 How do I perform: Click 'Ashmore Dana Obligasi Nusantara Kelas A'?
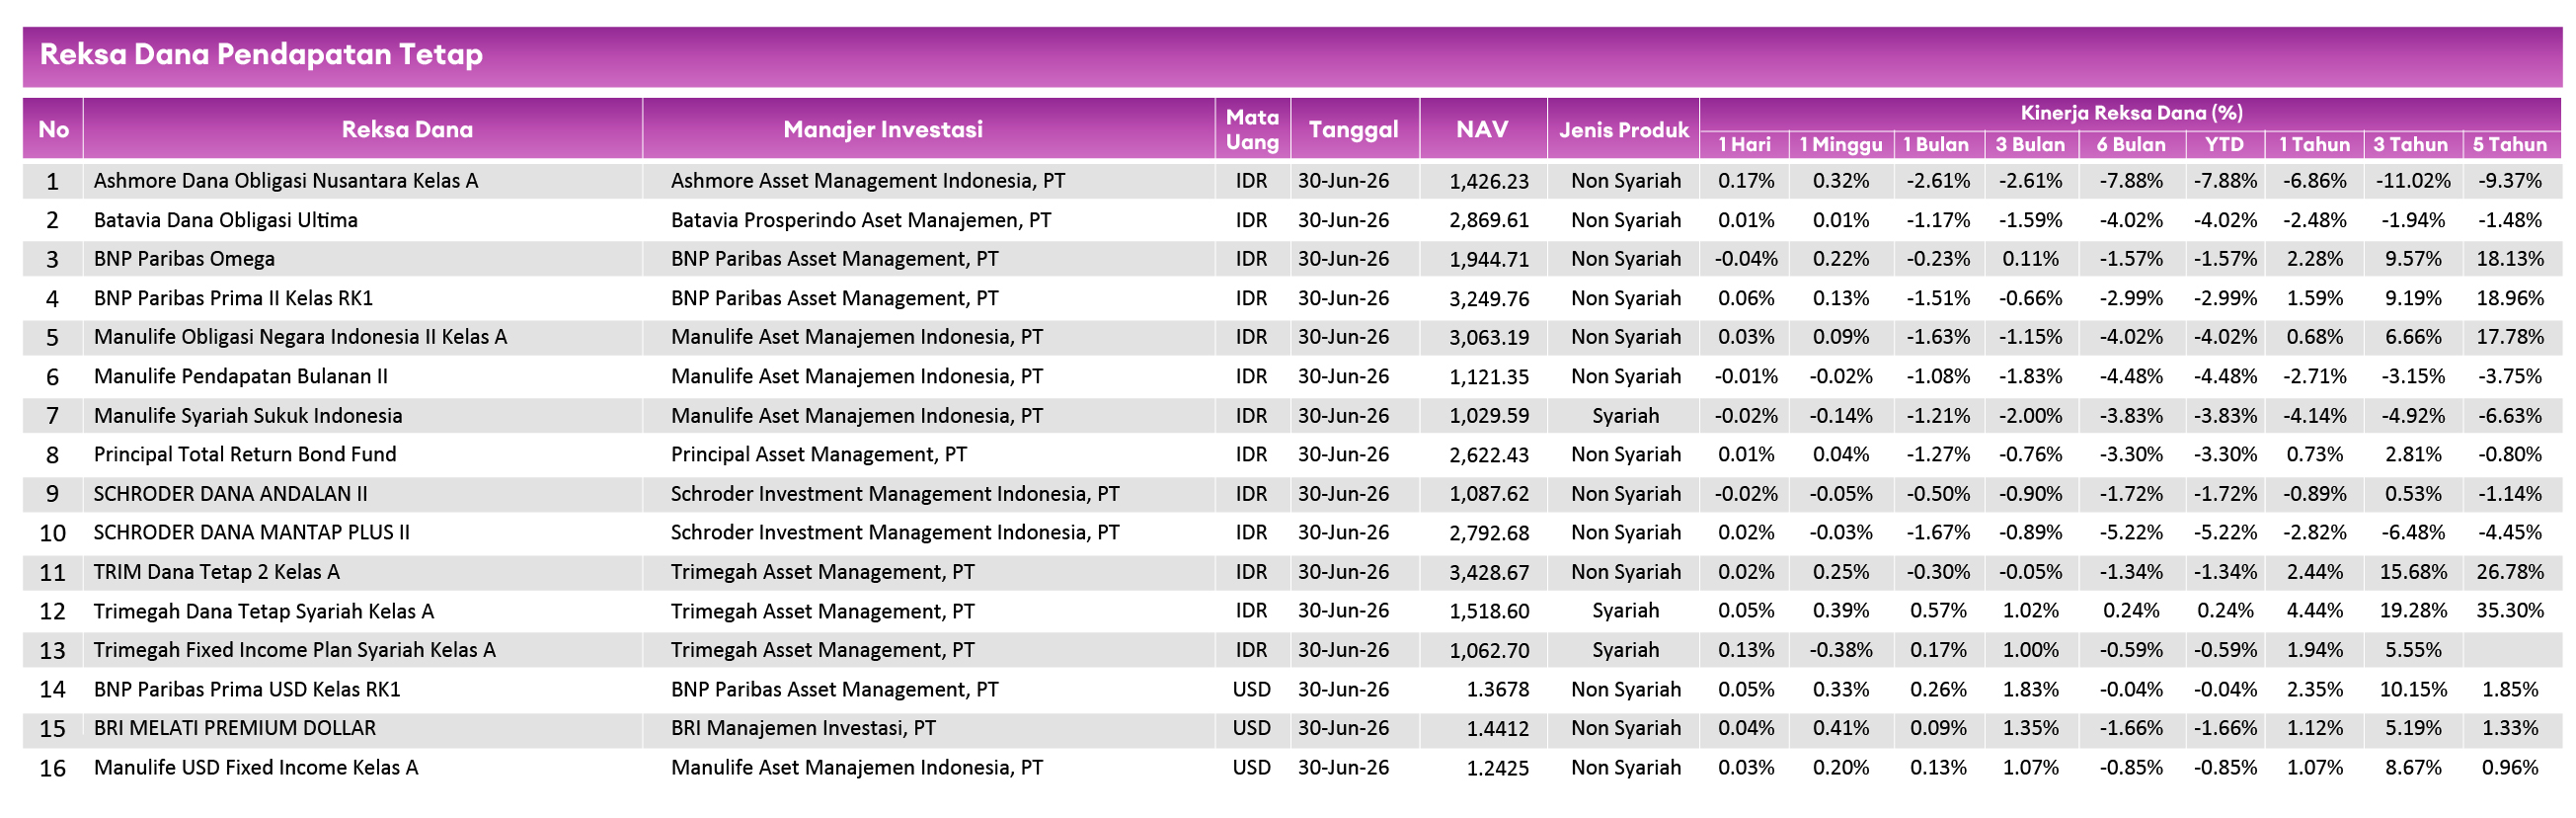286,181
